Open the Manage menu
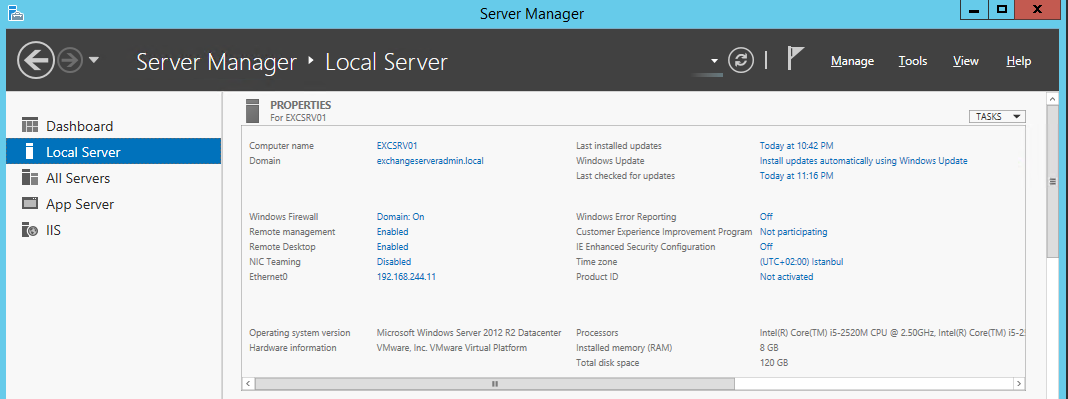The width and height of the screenshot is (1068, 399). (852, 61)
